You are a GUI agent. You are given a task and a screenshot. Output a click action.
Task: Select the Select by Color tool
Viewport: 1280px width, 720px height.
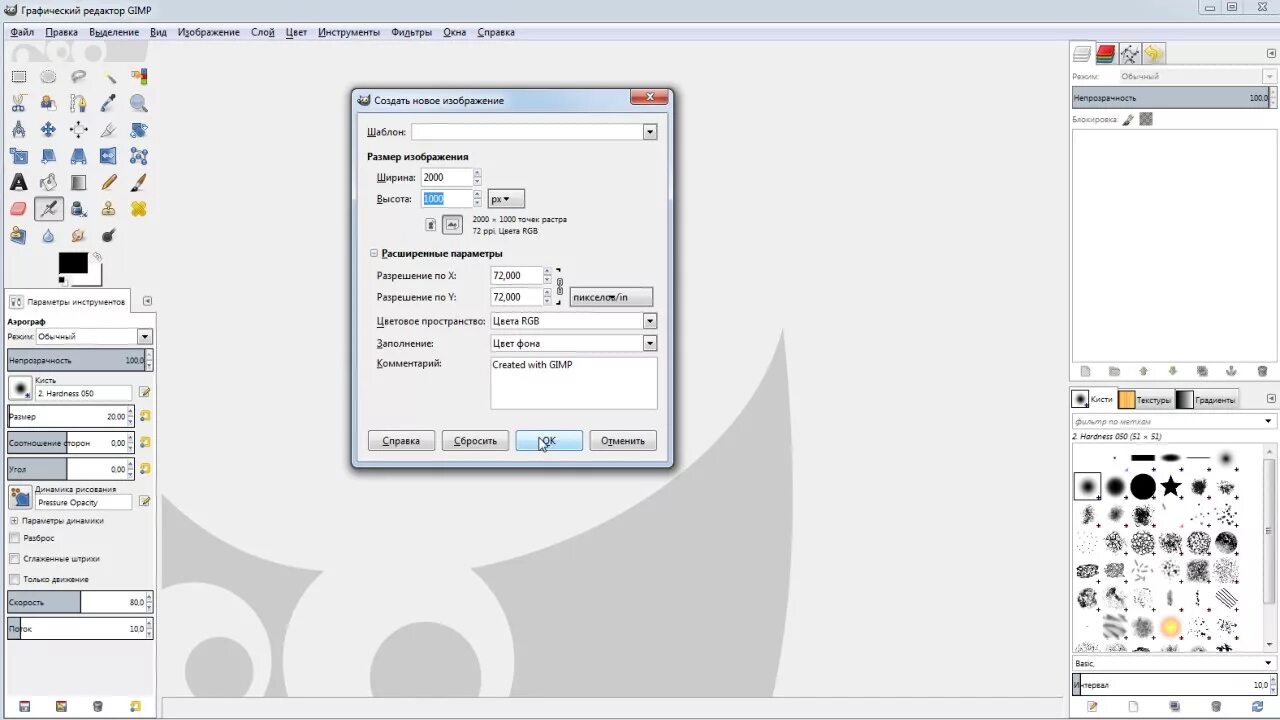(139, 76)
